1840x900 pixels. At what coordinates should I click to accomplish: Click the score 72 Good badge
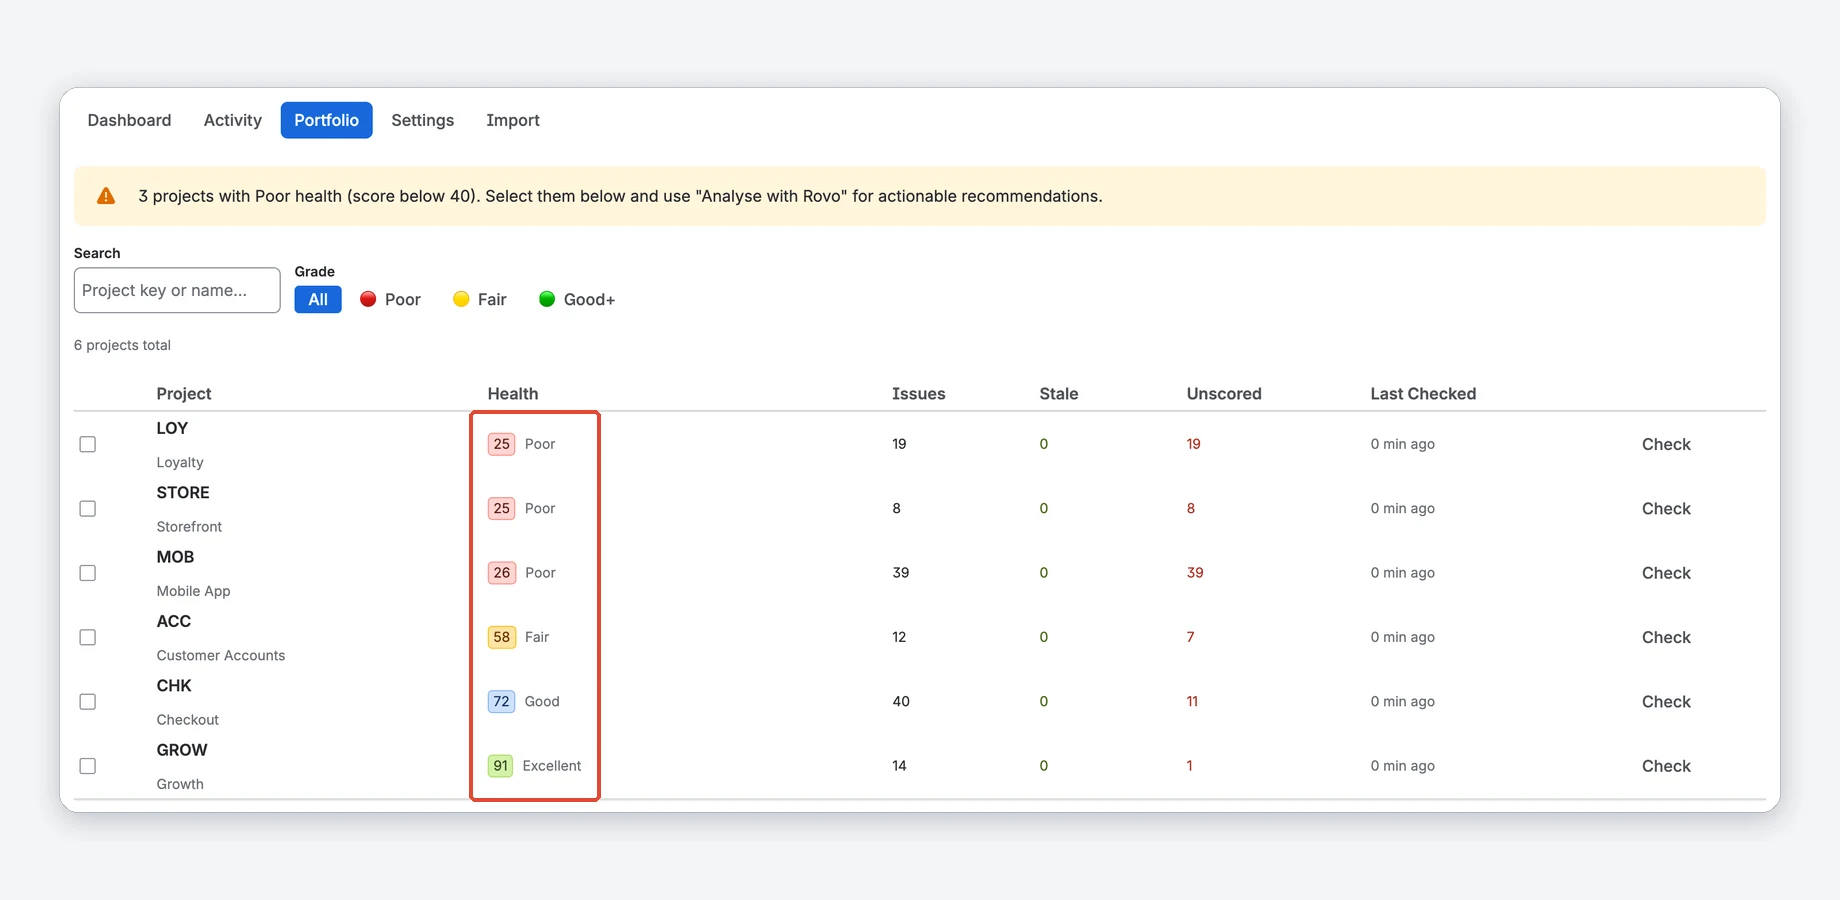(x=501, y=701)
